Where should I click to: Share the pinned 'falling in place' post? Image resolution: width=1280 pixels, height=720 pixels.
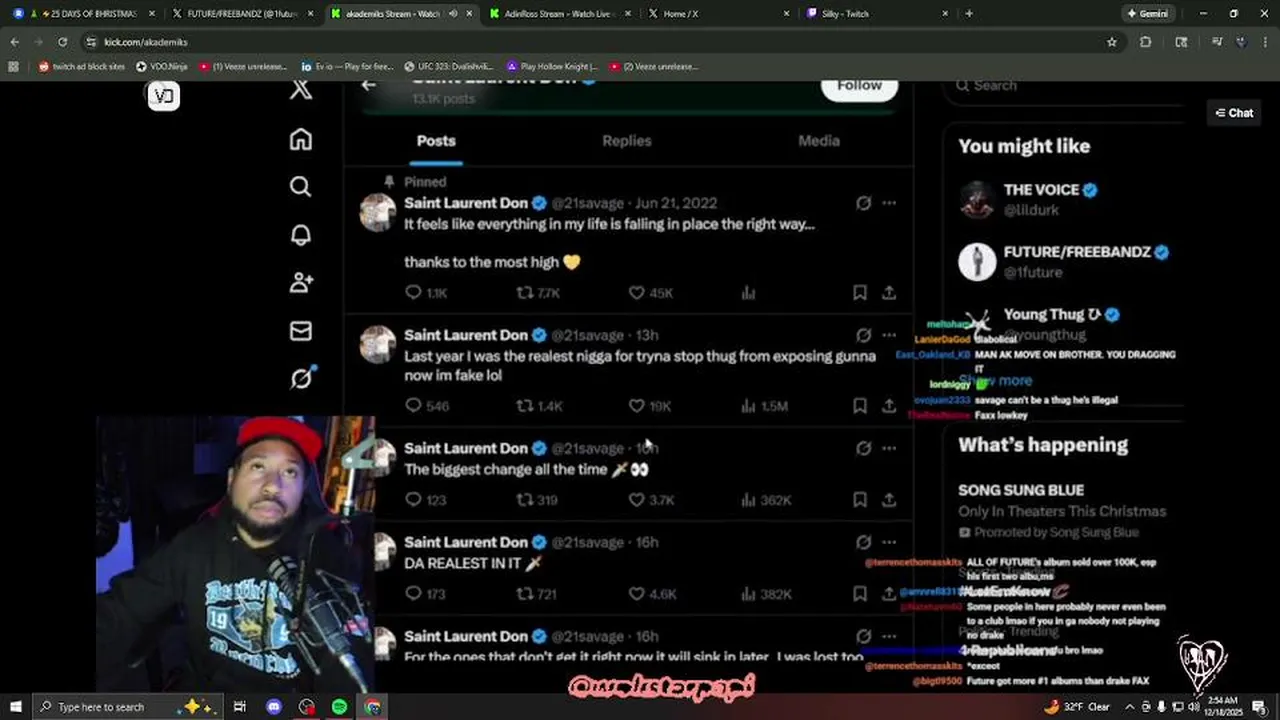point(889,293)
